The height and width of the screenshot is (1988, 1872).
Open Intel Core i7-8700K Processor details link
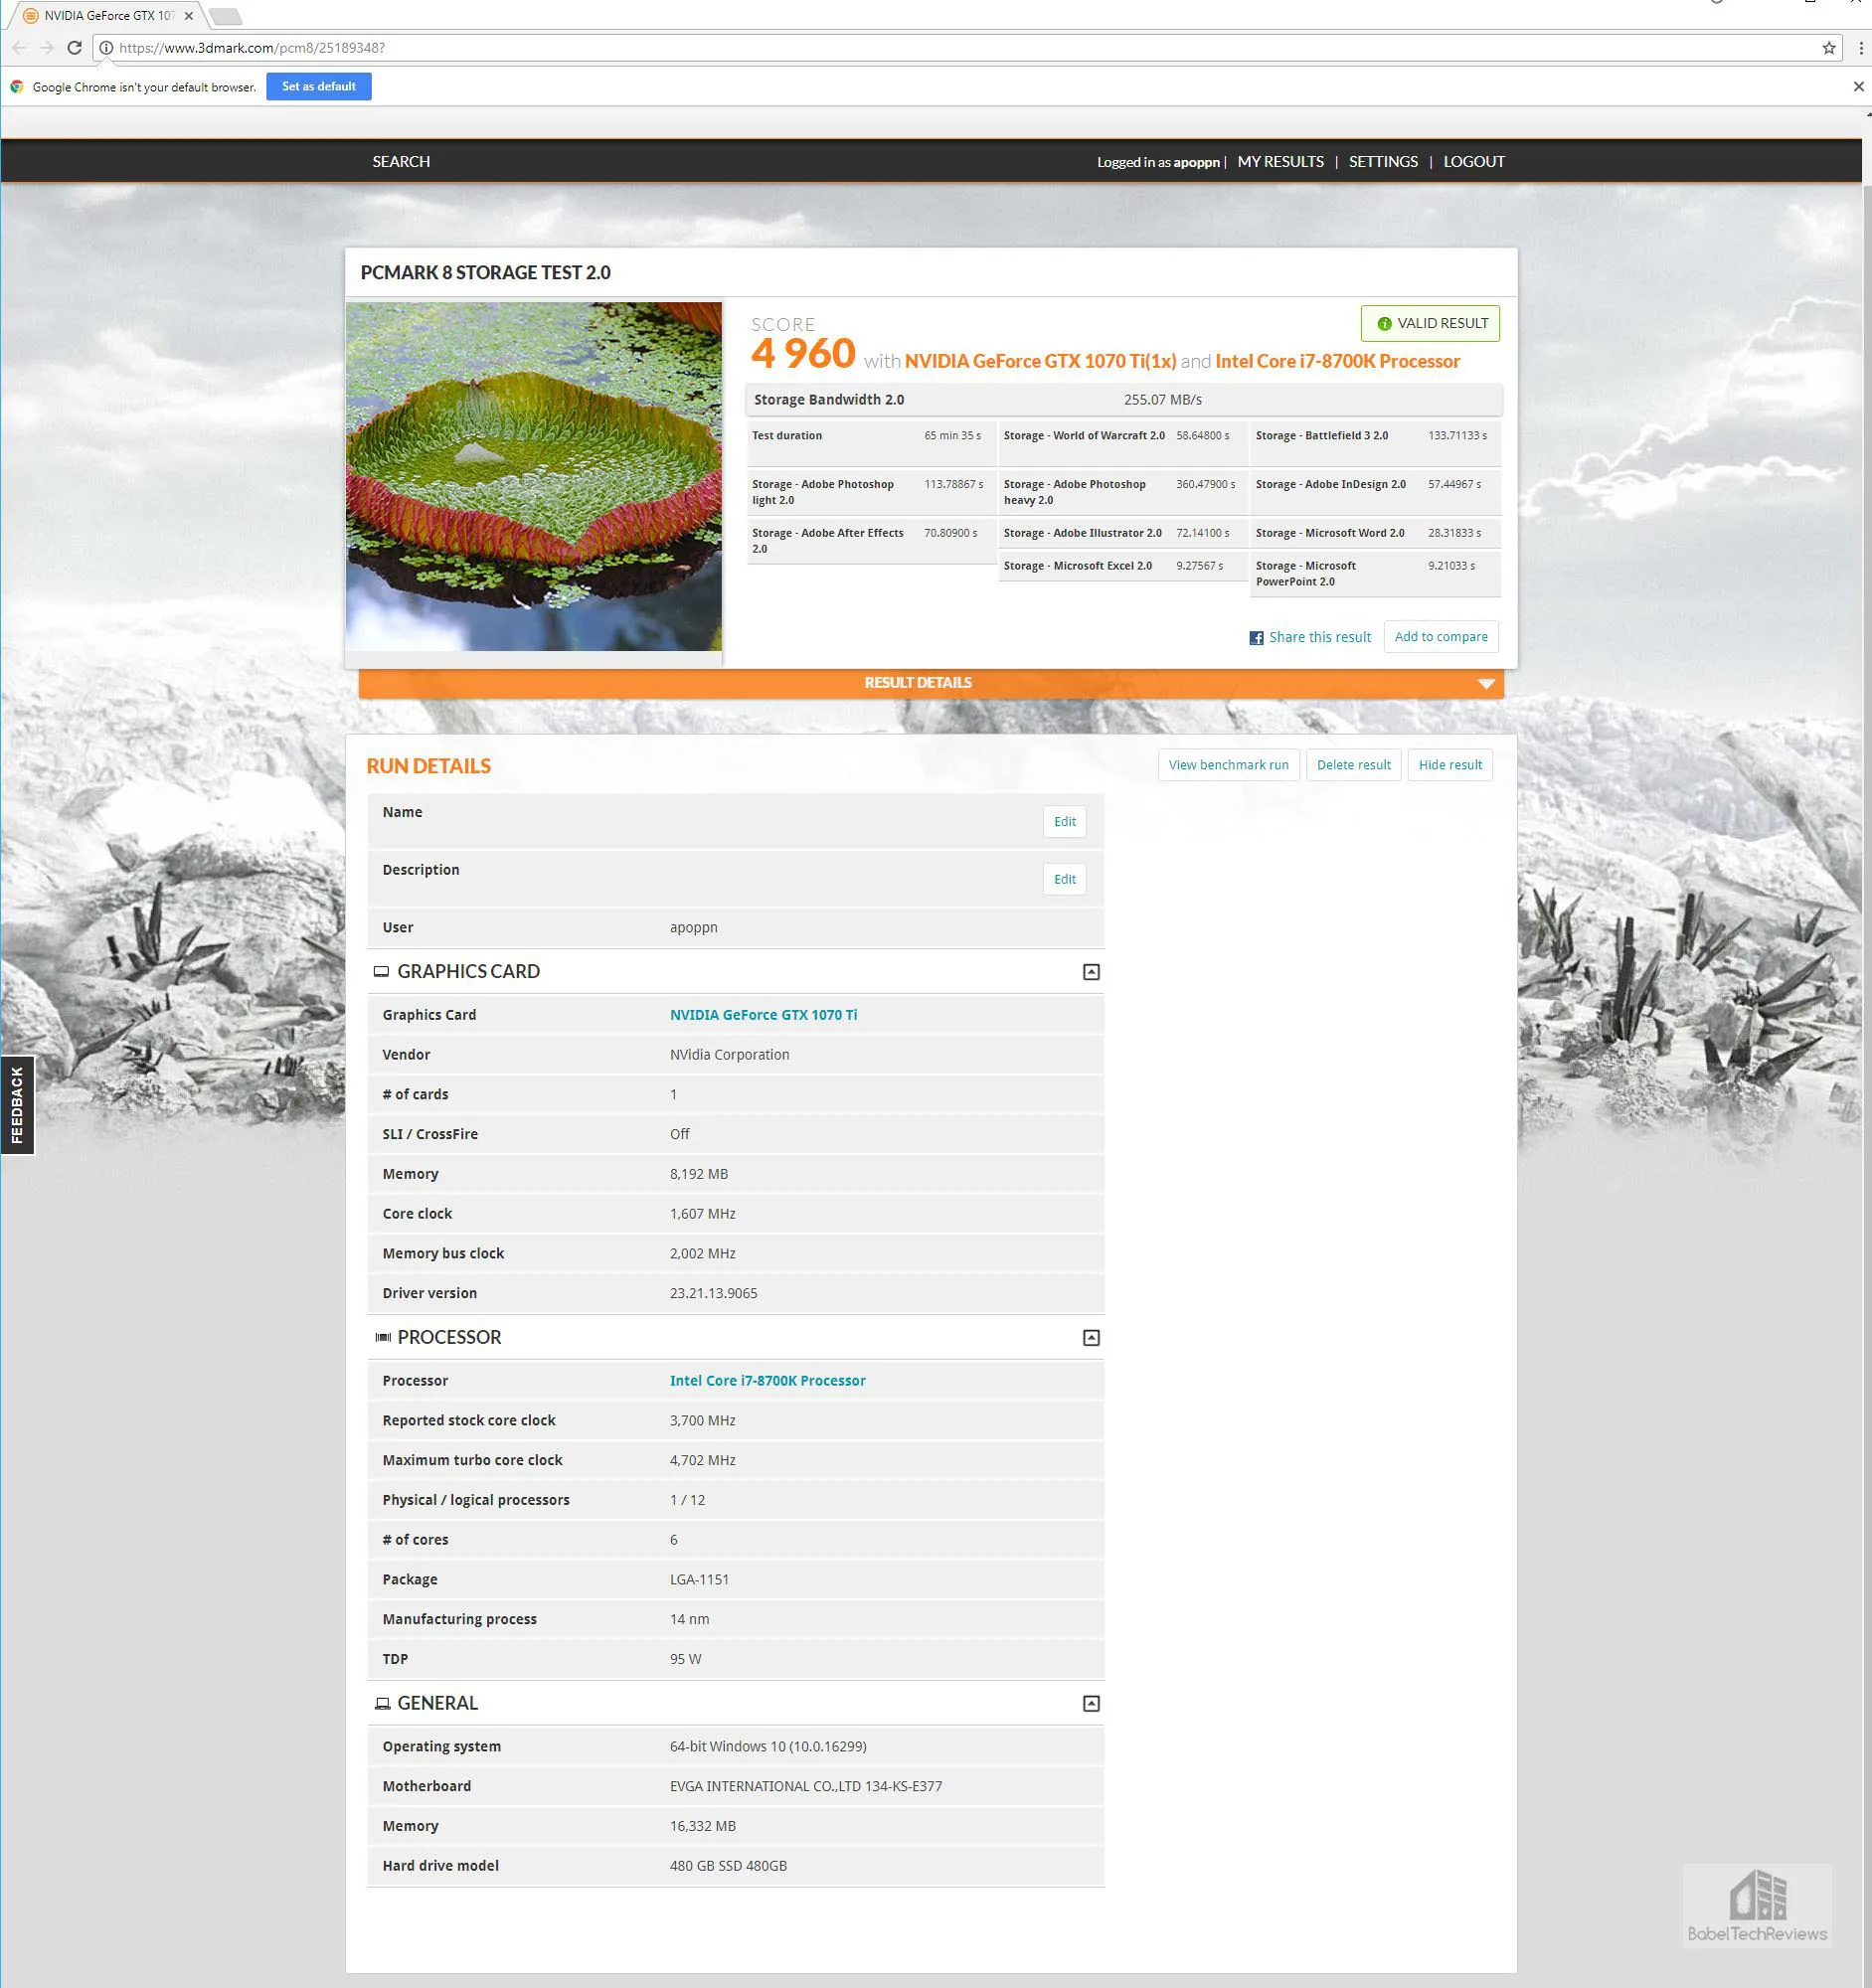(x=767, y=1381)
